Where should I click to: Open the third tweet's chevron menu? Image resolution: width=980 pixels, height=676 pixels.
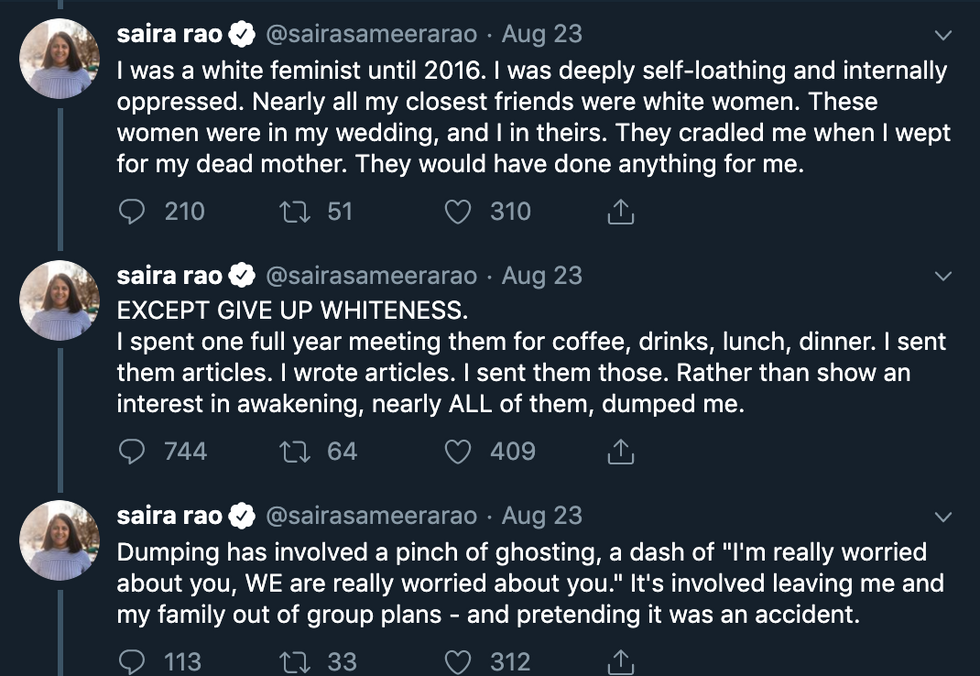coord(942,517)
